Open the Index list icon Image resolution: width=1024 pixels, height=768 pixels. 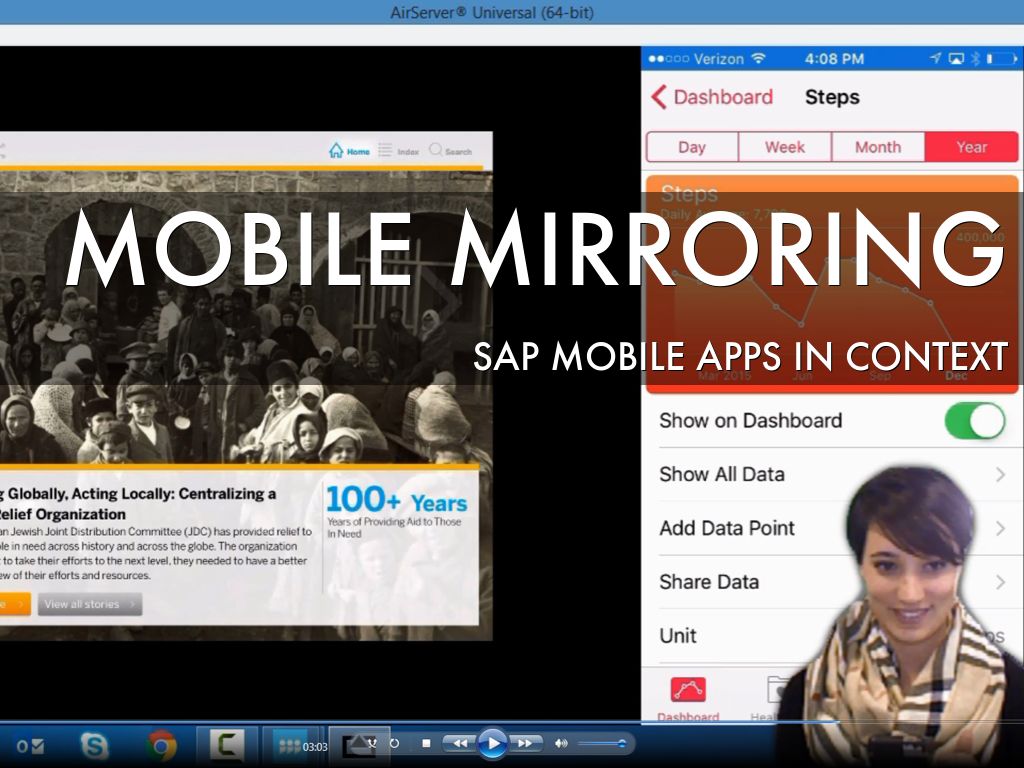pyautogui.click(x=385, y=150)
